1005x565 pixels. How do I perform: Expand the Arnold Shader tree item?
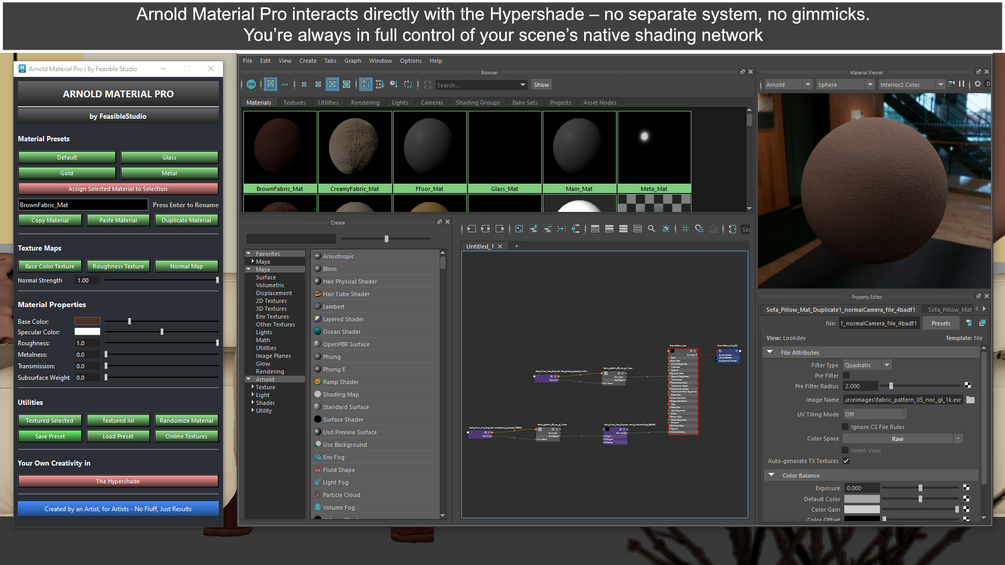[x=253, y=403]
